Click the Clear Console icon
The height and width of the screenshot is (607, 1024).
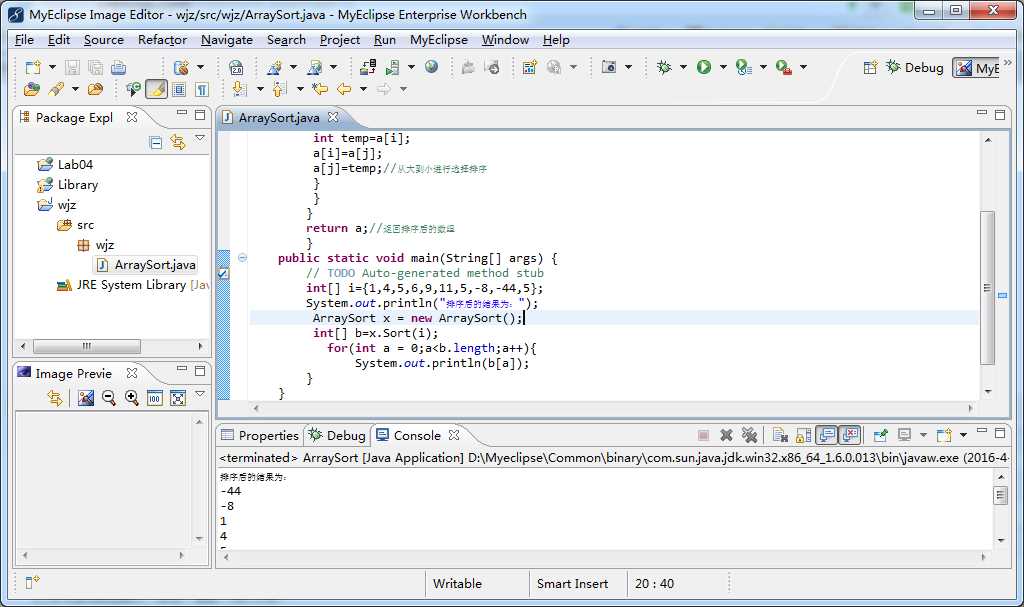[780, 435]
